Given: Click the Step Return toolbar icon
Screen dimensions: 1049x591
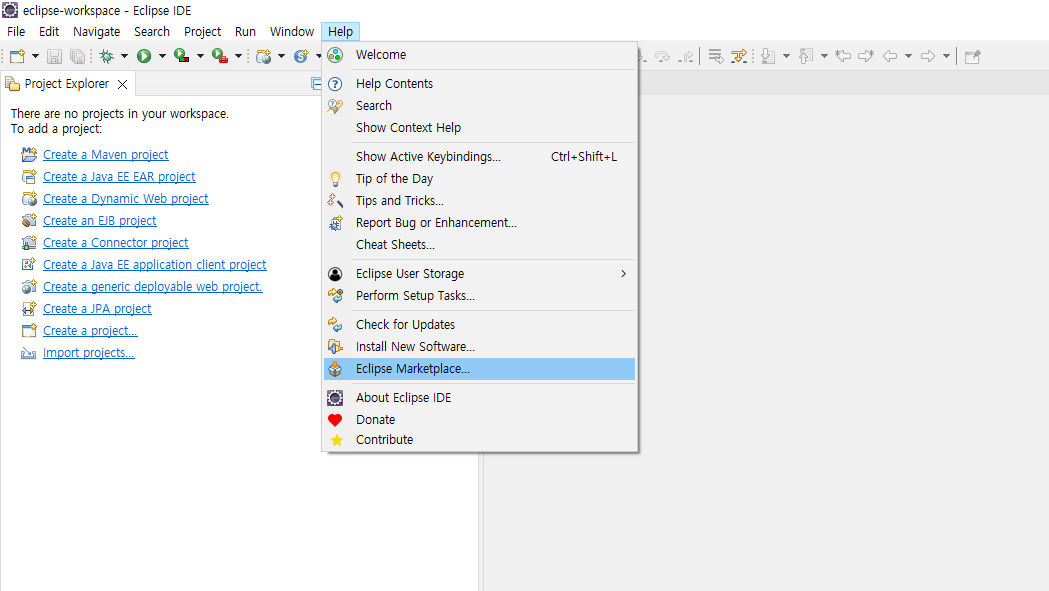Looking at the screenshot, I should (686, 56).
